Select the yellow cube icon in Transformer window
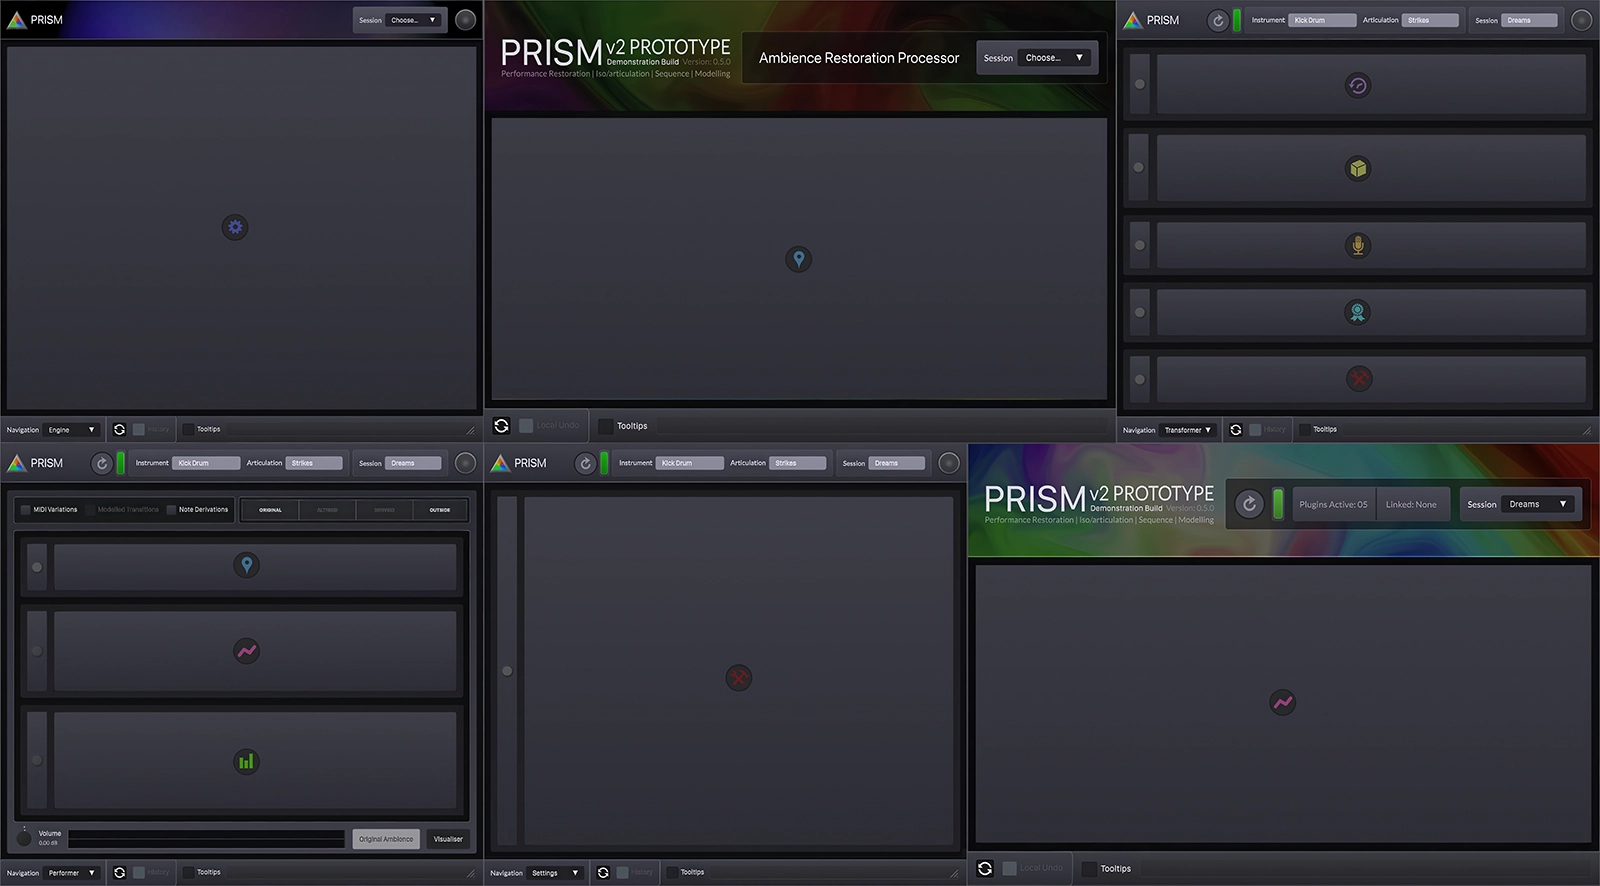Screen dimensions: 1600x886 coord(1357,168)
